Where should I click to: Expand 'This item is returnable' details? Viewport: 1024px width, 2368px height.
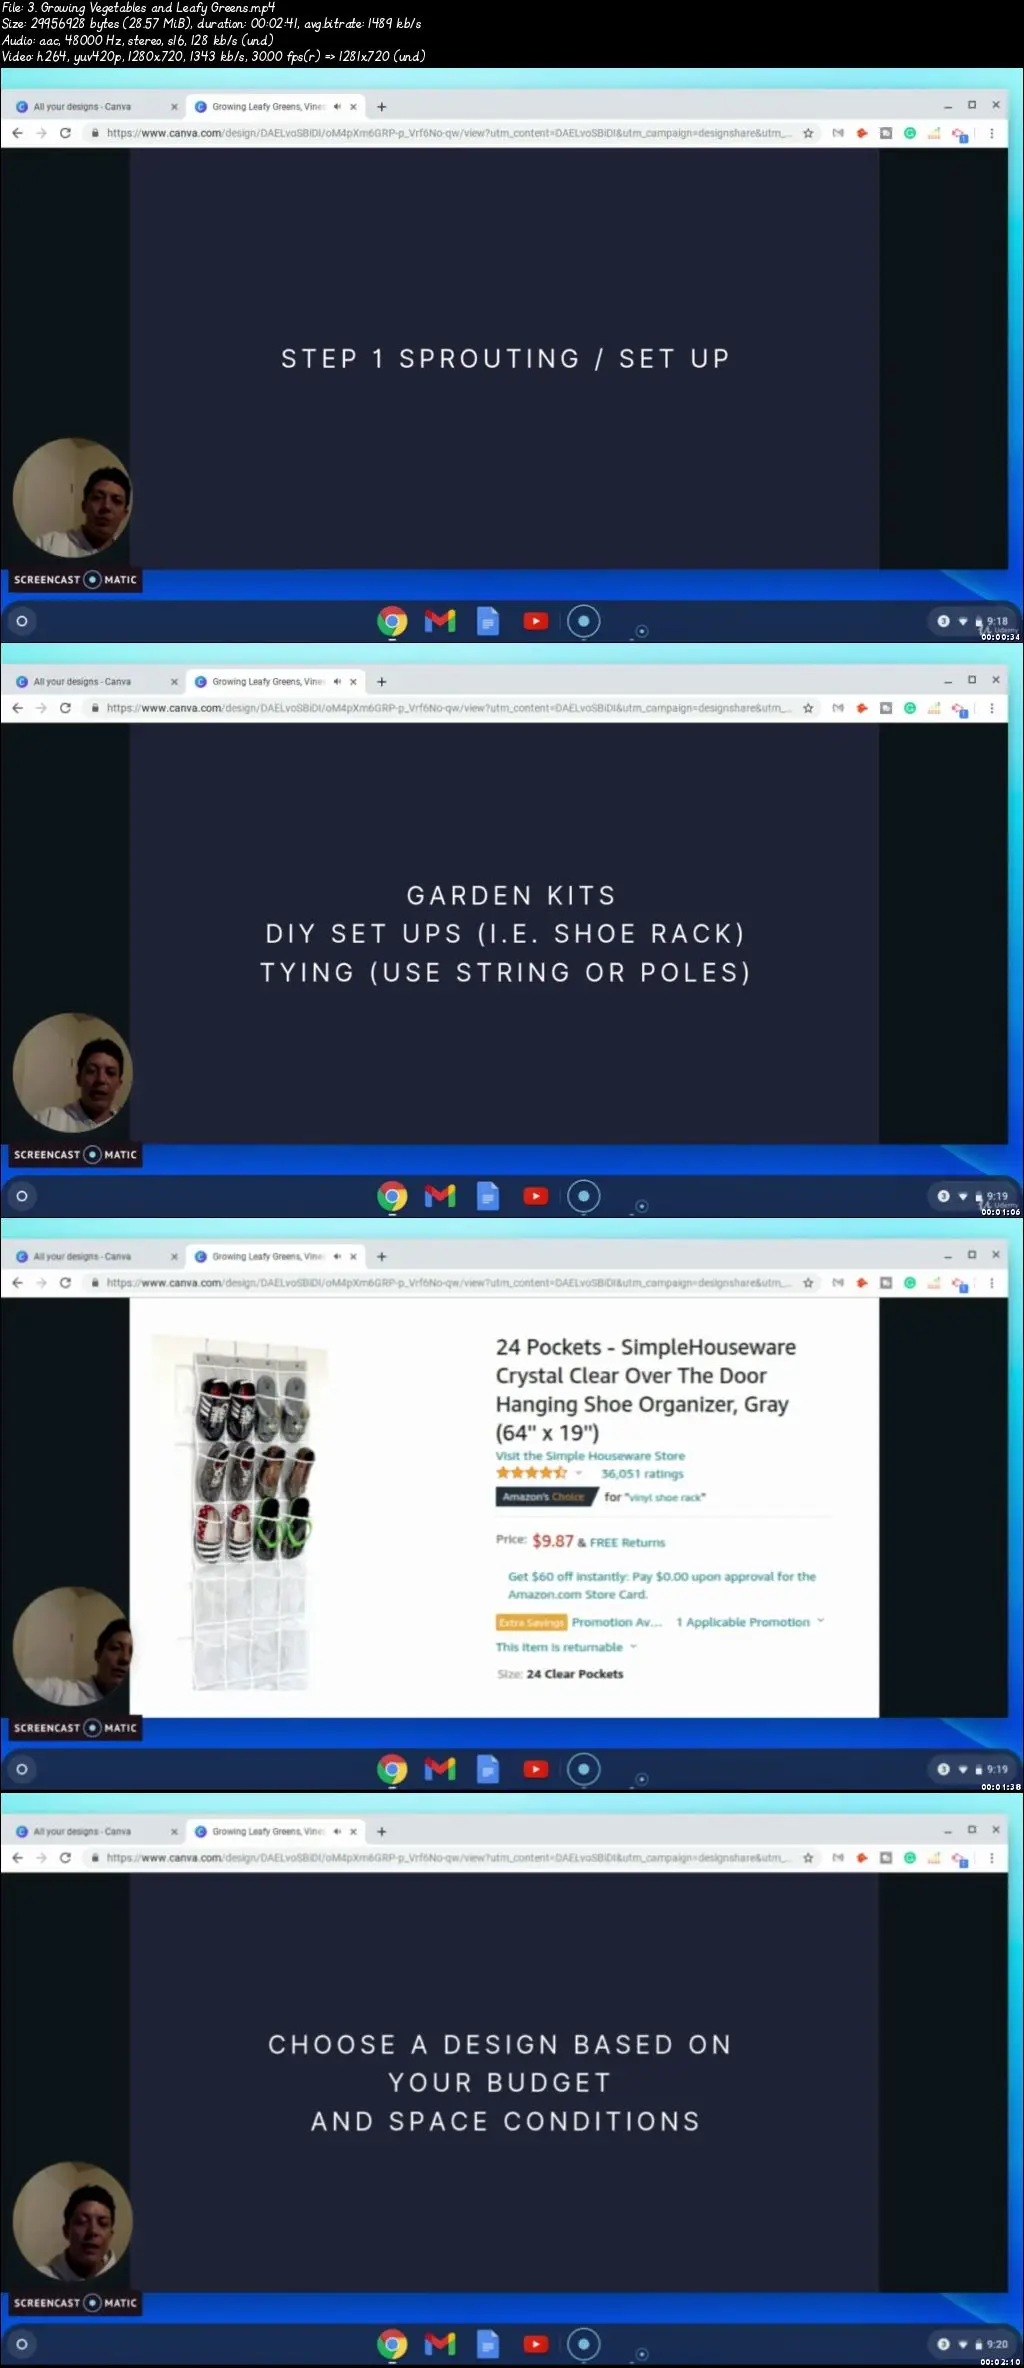566,1647
